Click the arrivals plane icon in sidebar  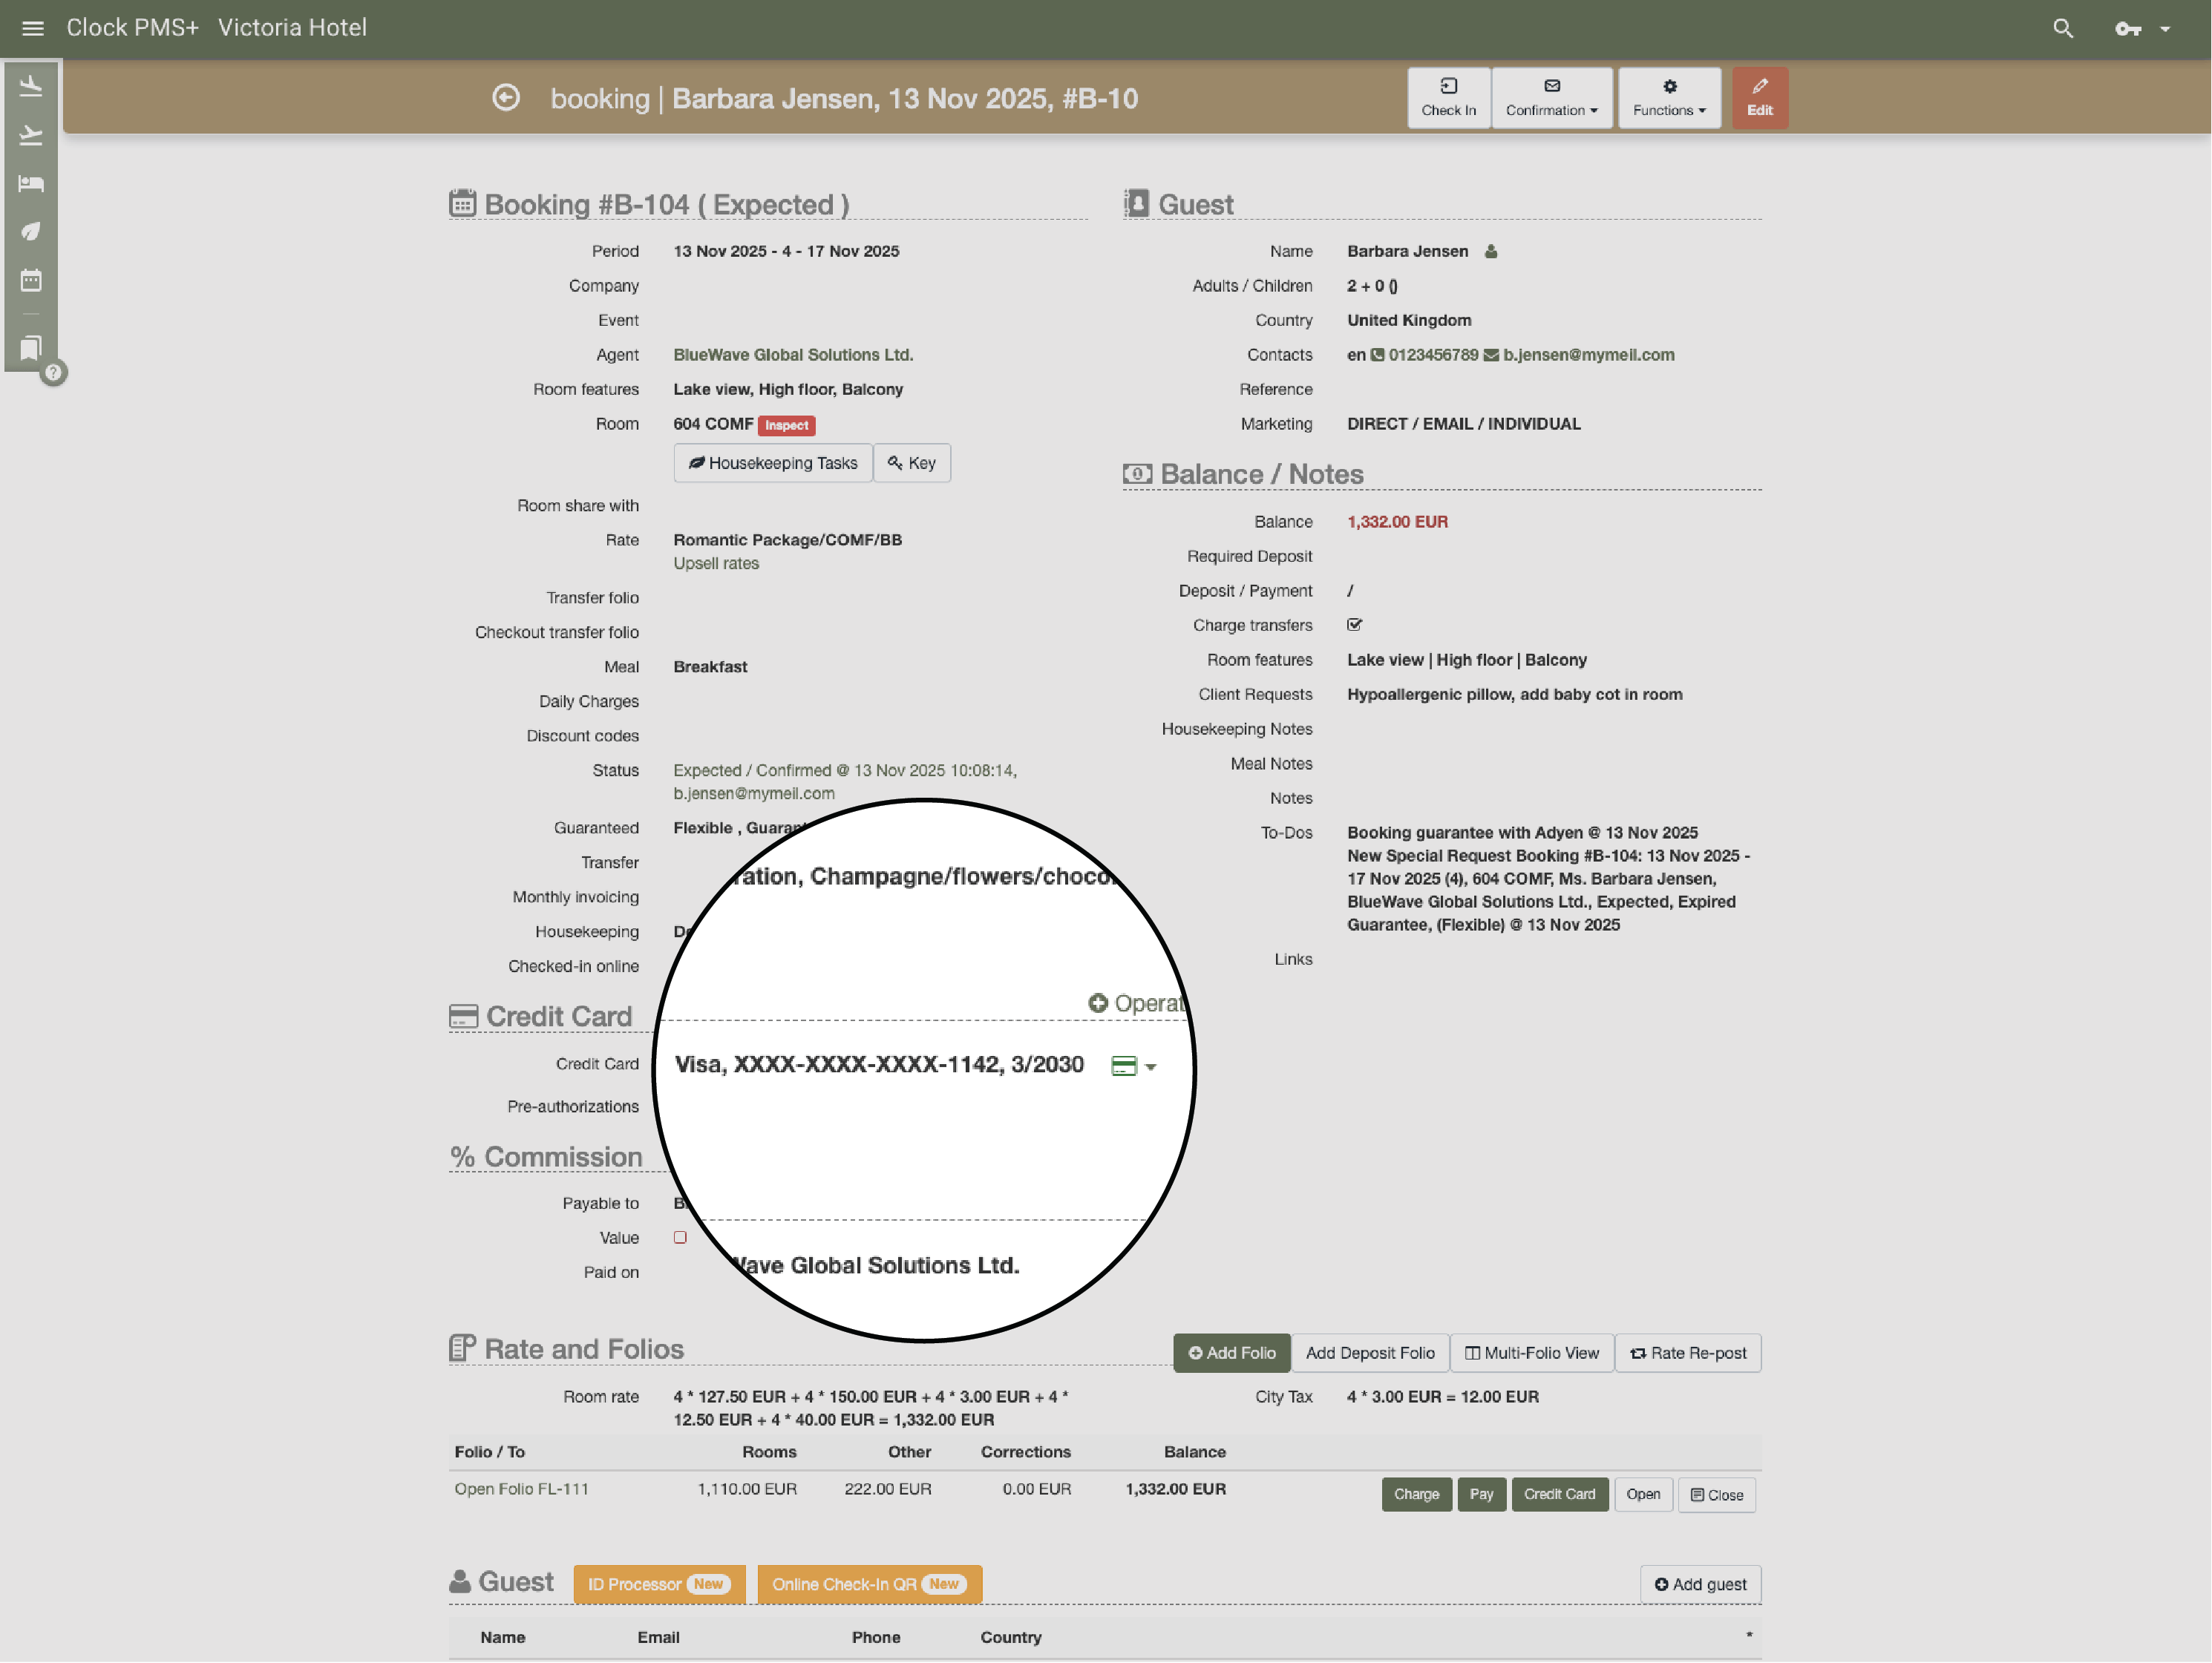[x=31, y=86]
